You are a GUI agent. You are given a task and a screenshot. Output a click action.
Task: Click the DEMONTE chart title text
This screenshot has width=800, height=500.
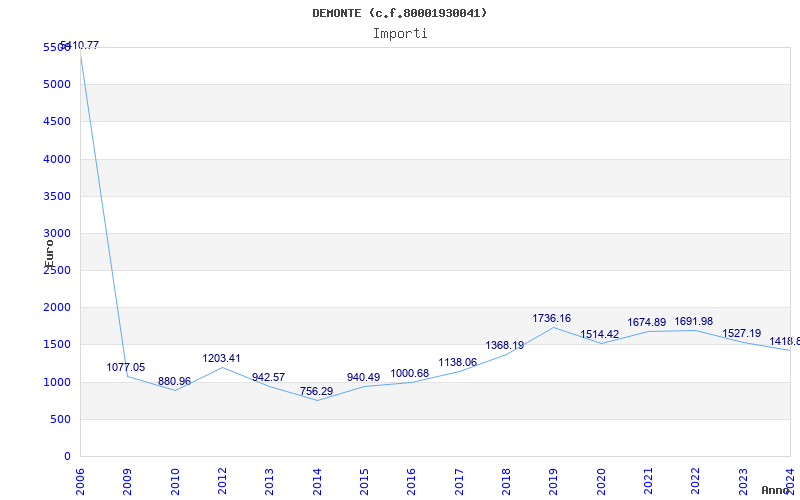click(399, 13)
